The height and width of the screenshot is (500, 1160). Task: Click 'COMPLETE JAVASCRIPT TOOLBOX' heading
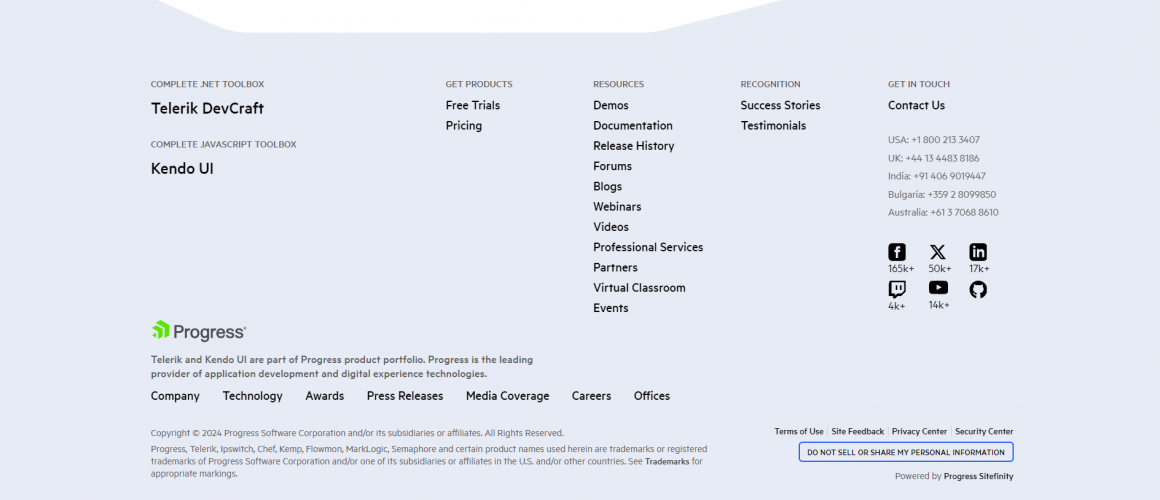(x=223, y=144)
